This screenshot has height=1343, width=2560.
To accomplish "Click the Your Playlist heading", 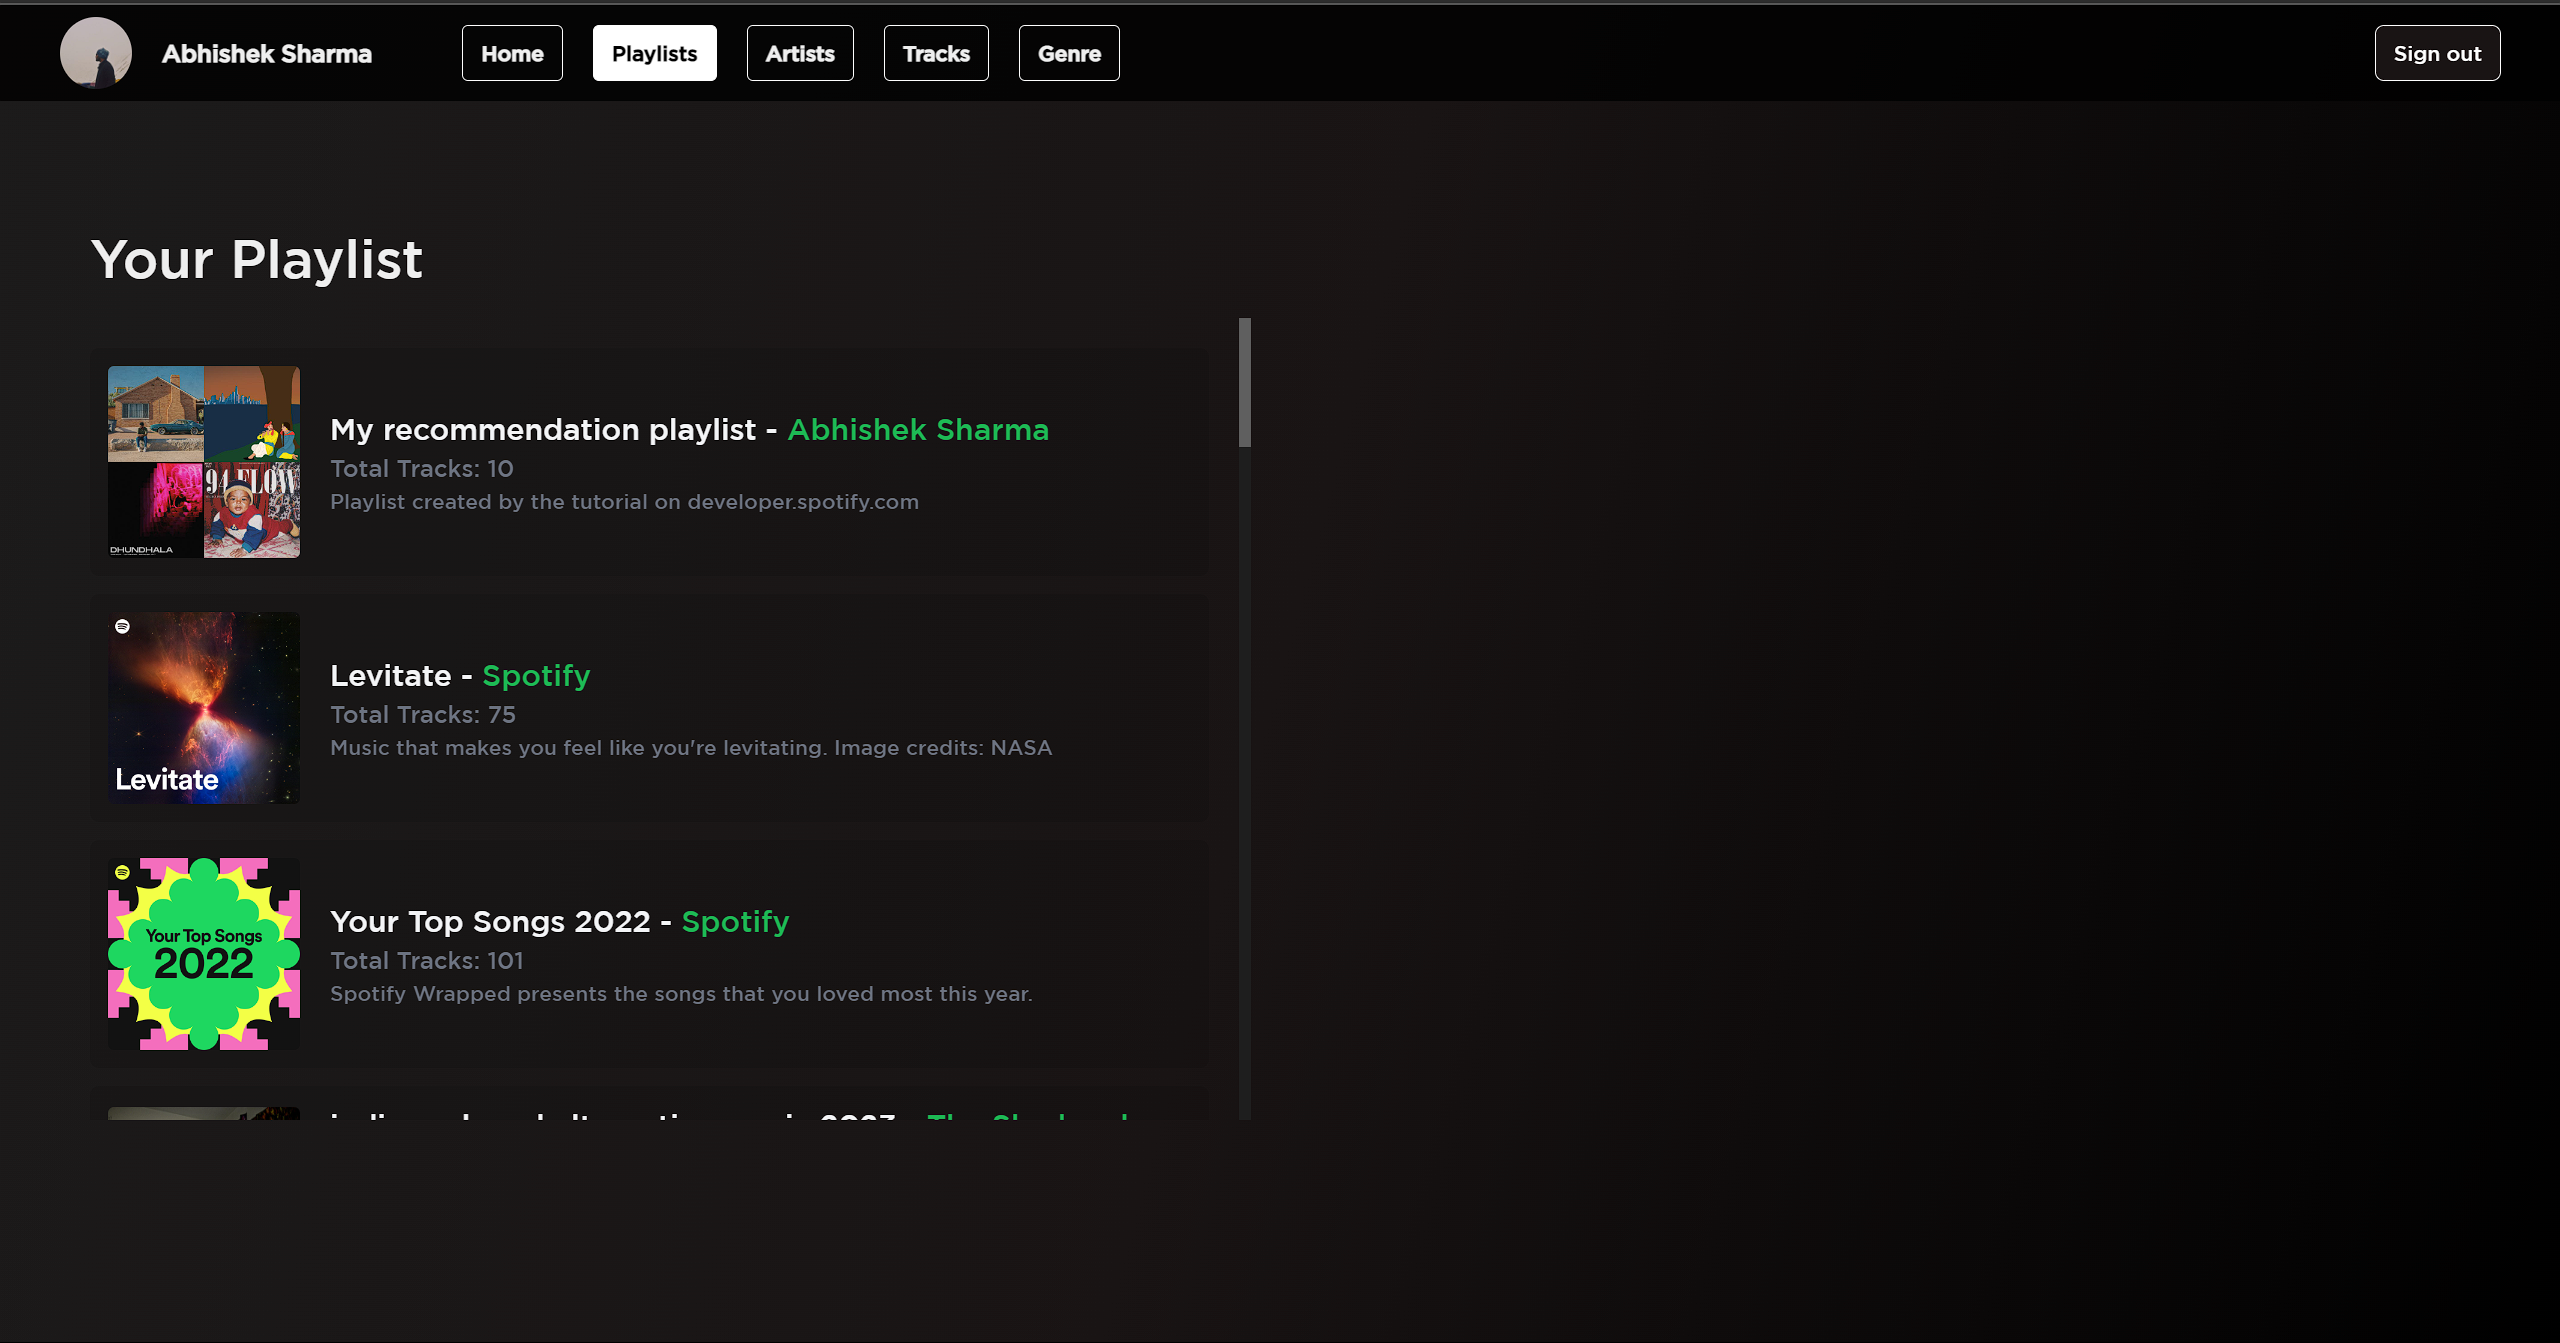I will [x=257, y=260].
